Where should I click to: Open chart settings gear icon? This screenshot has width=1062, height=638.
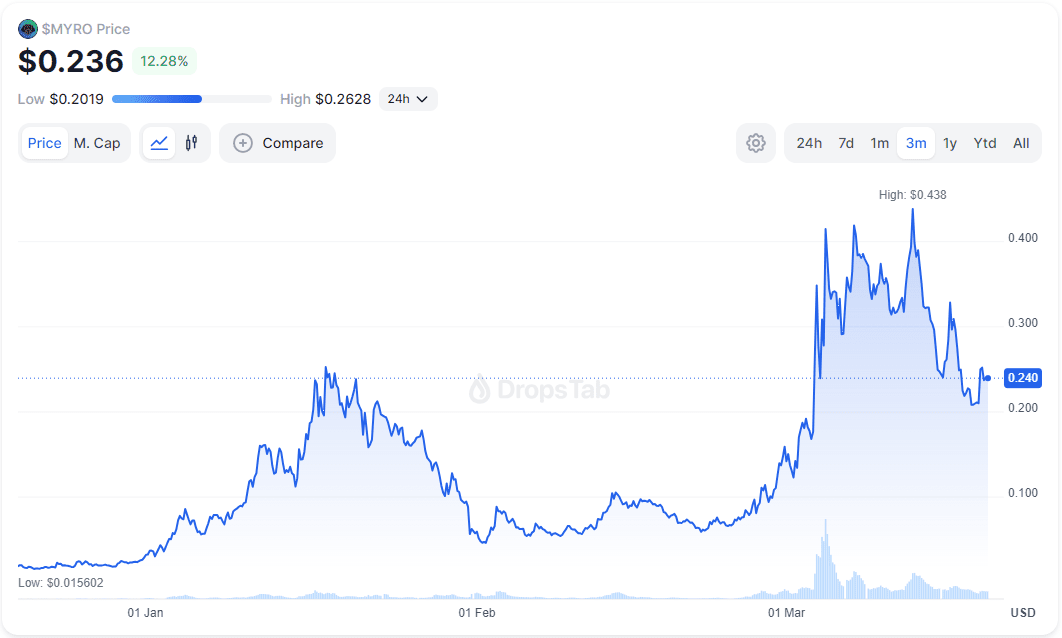click(x=756, y=143)
